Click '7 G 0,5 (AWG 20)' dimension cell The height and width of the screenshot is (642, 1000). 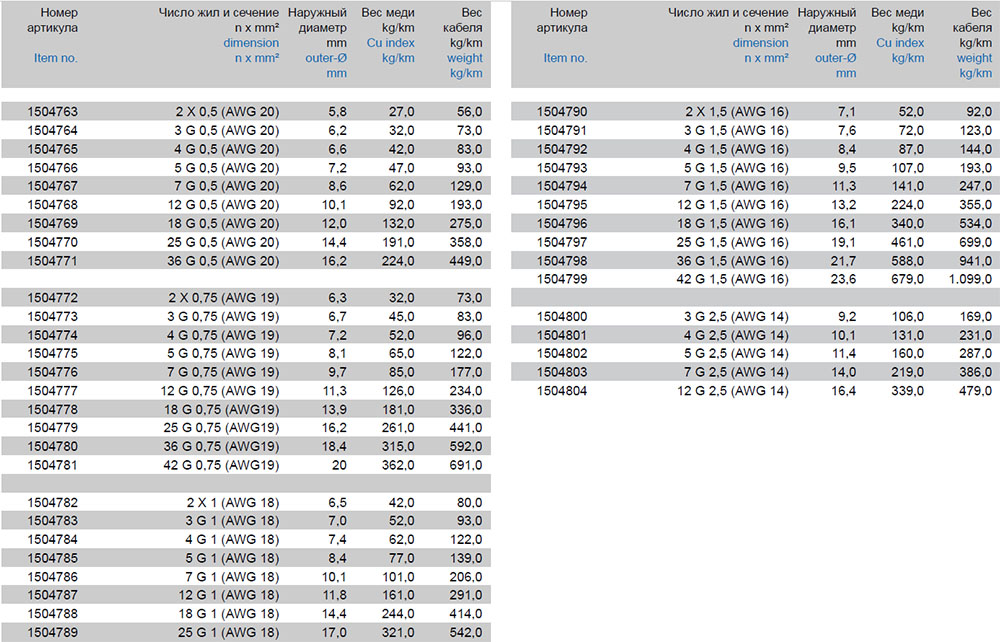228,186
